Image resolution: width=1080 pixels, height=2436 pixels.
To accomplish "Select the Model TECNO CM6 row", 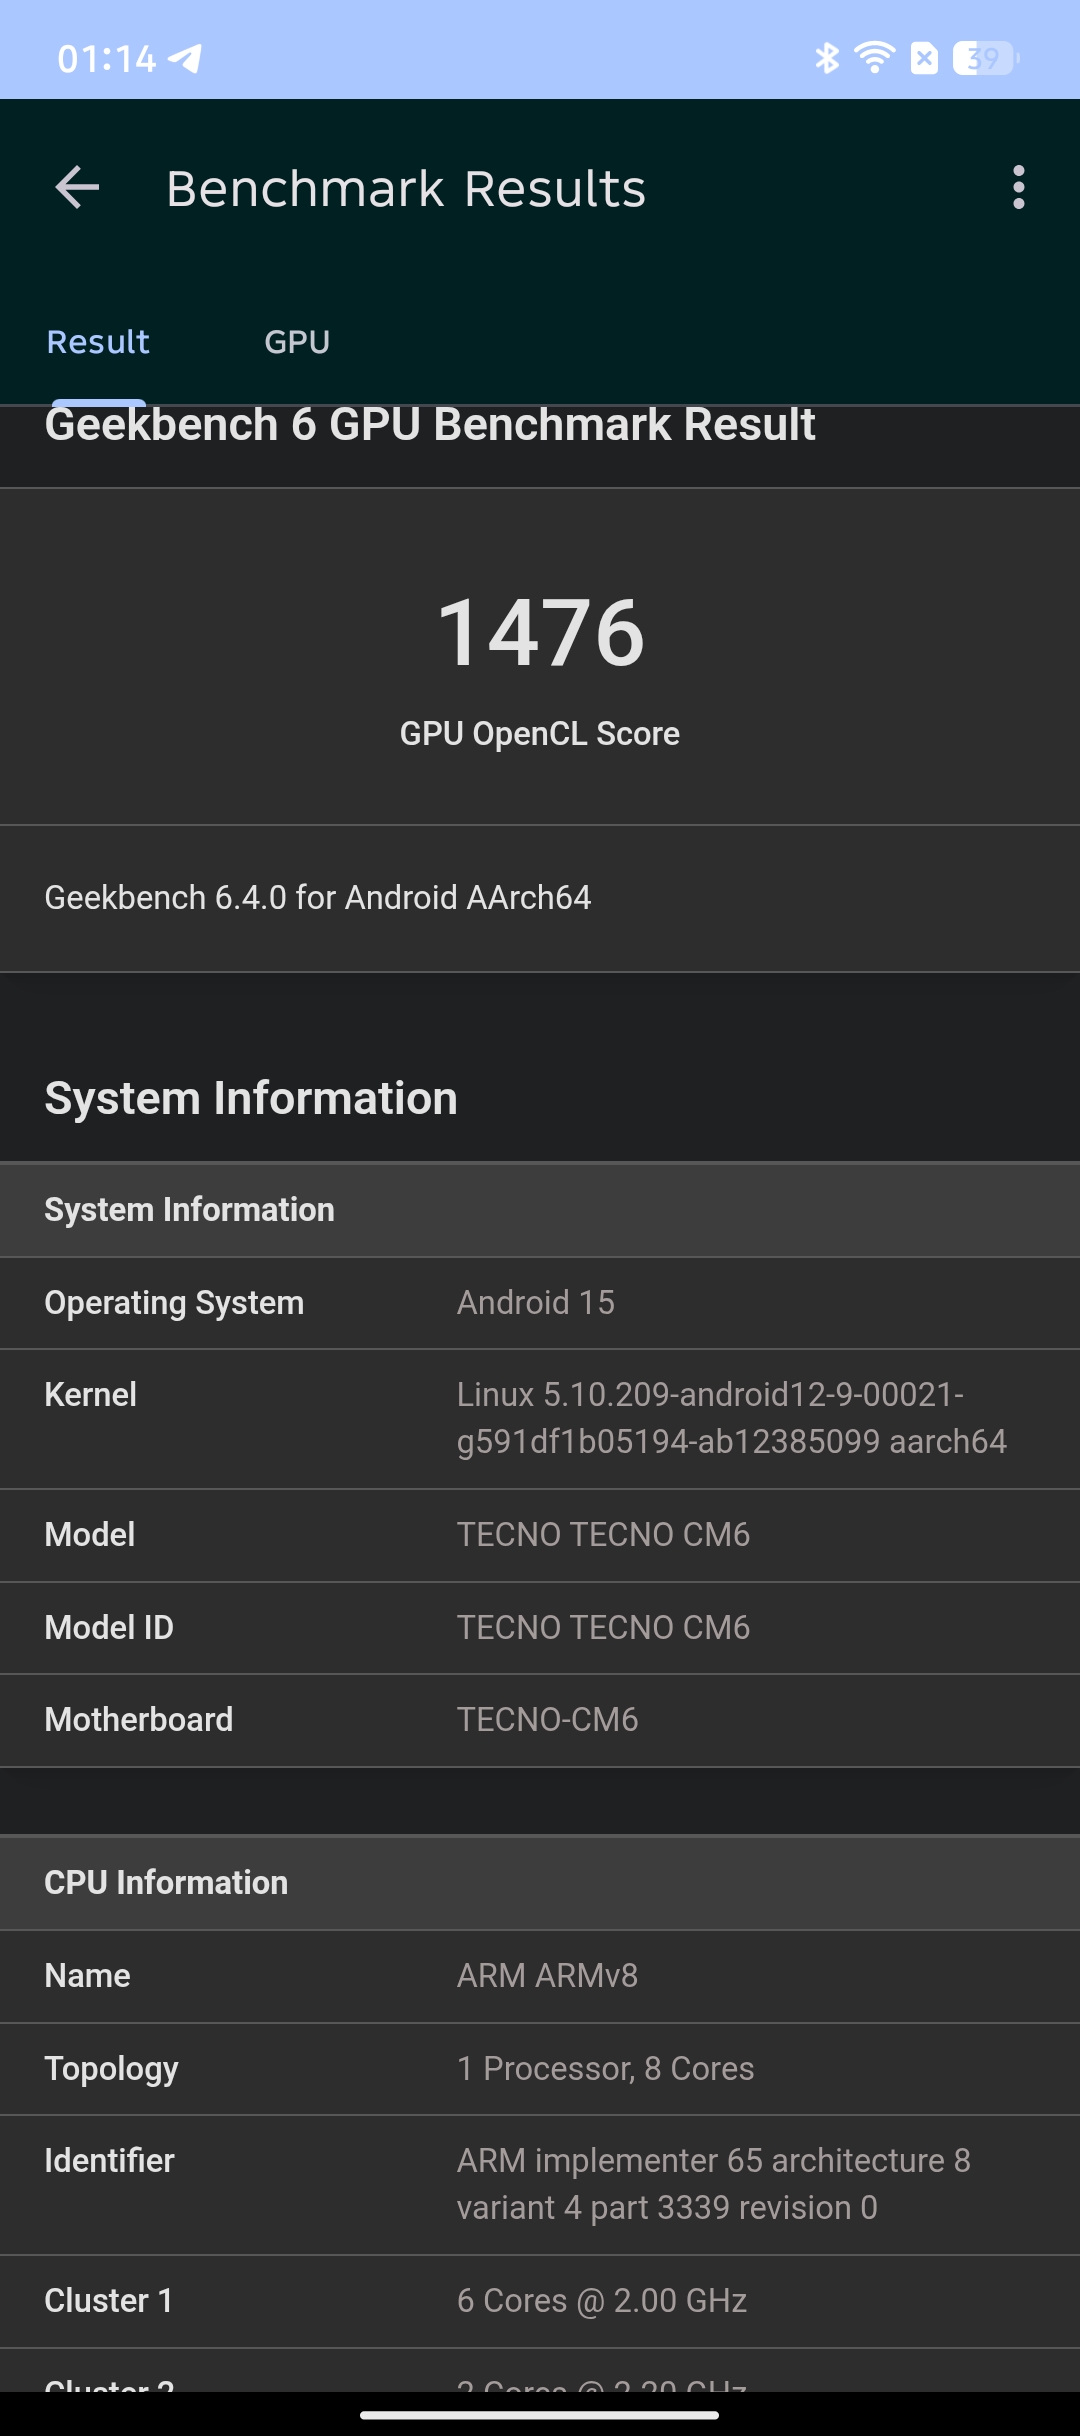I will click(540, 1535).
